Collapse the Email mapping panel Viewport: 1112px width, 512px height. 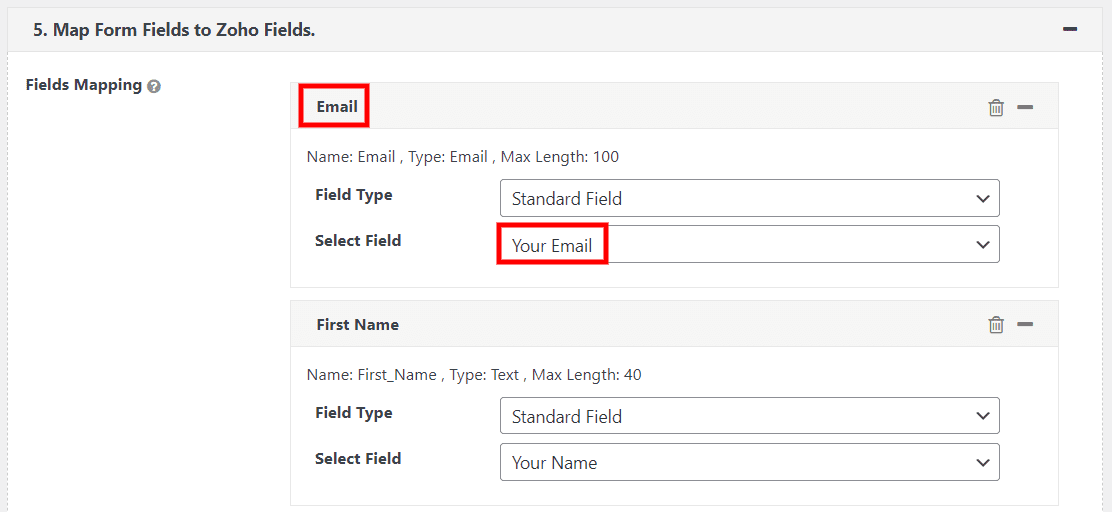pyautogui.click(x=1025, y=107)
